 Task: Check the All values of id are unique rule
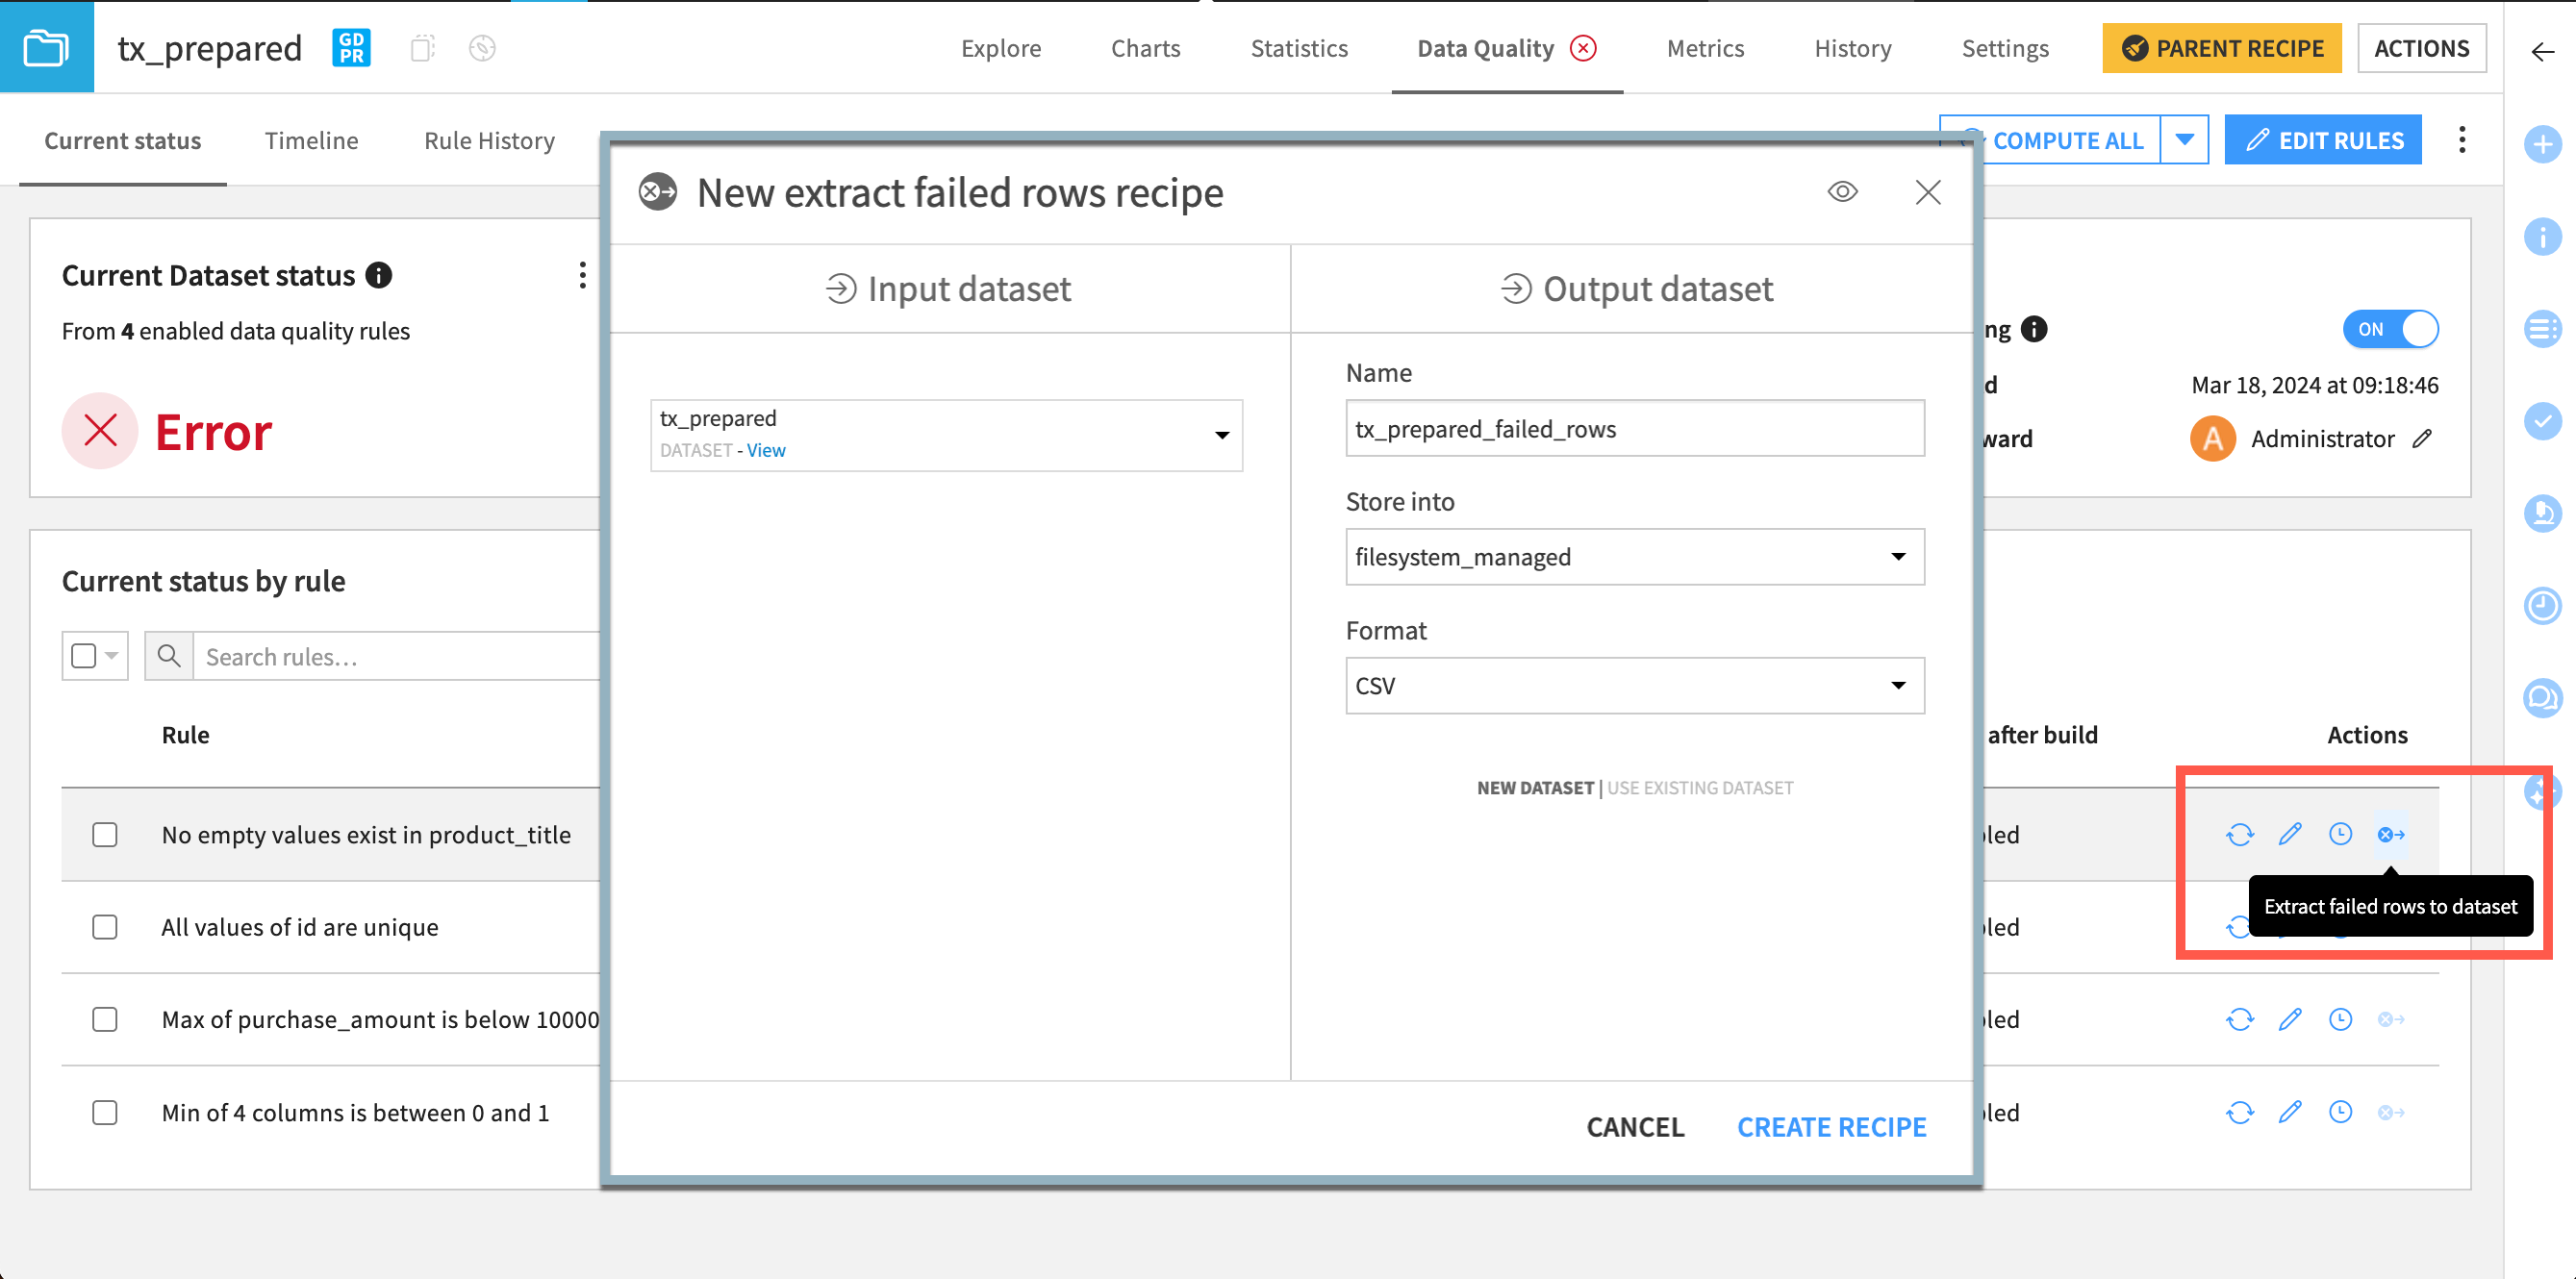[104, 927]
